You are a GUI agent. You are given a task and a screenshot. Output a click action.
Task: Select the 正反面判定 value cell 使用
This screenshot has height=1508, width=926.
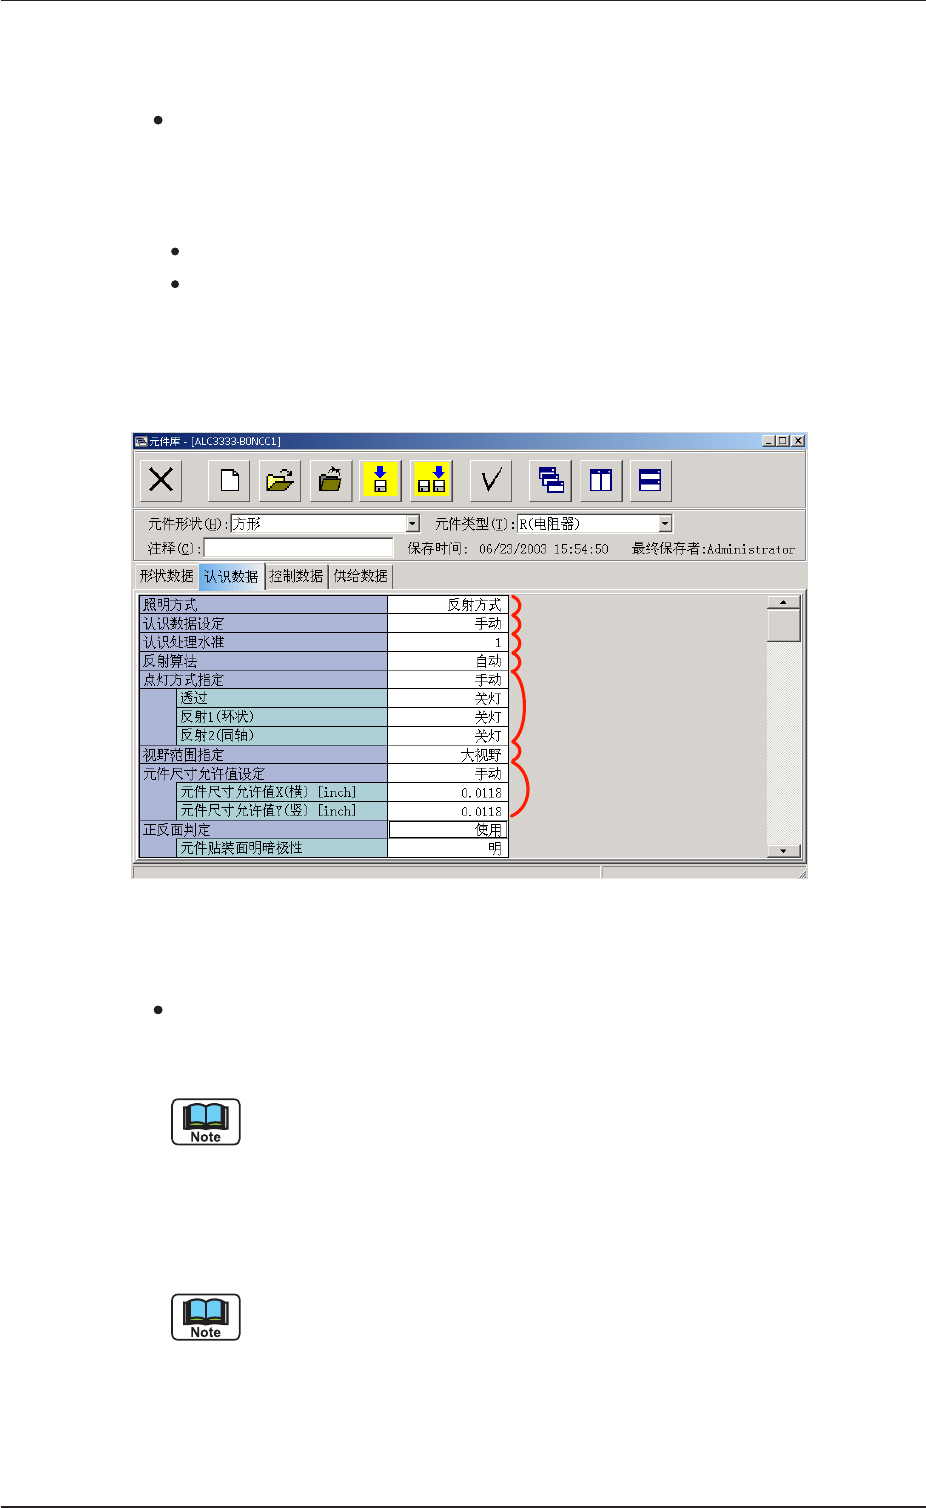click(x=448, y=830)
